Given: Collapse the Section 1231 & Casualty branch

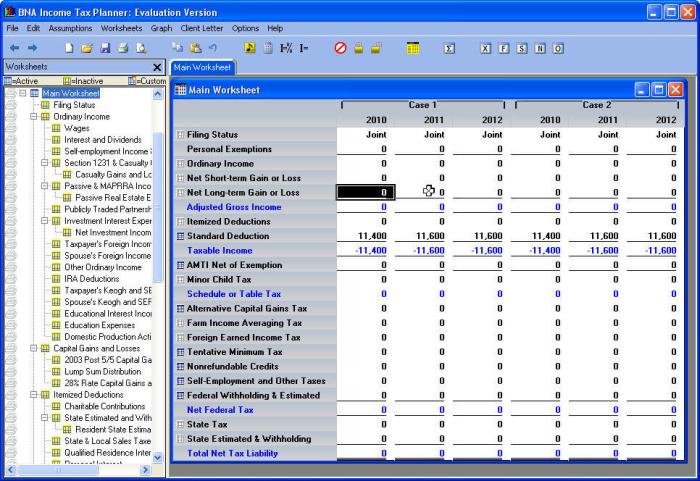Looking at the screenshot, I should 45,163.
